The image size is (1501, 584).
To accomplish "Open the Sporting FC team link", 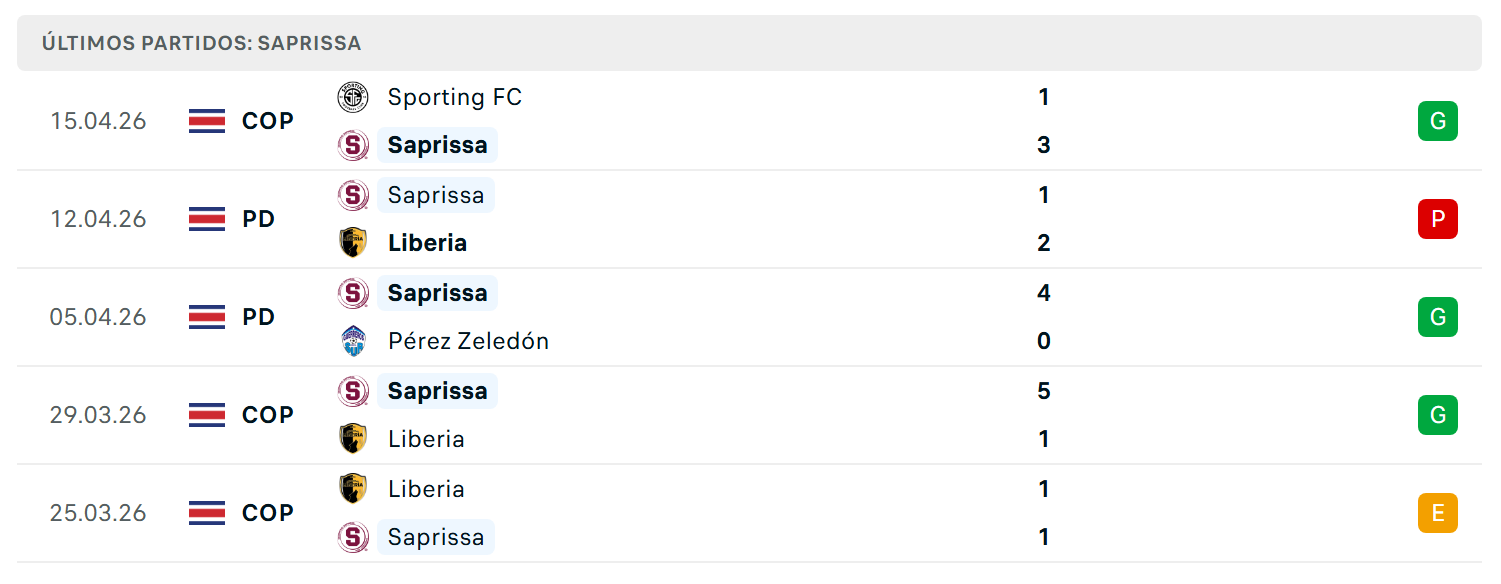I will tap(455, 97).
